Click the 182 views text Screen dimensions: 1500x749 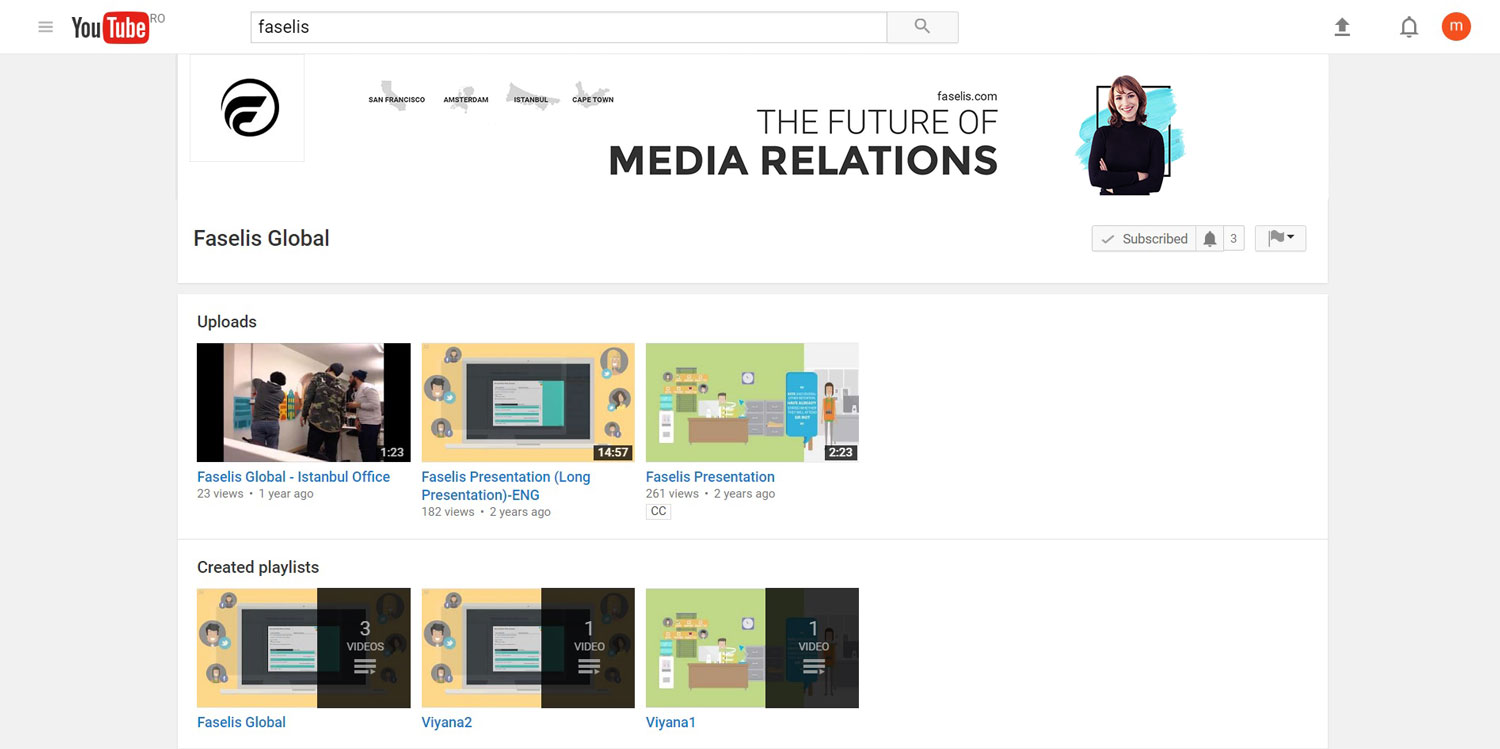(x=448, y=512)
